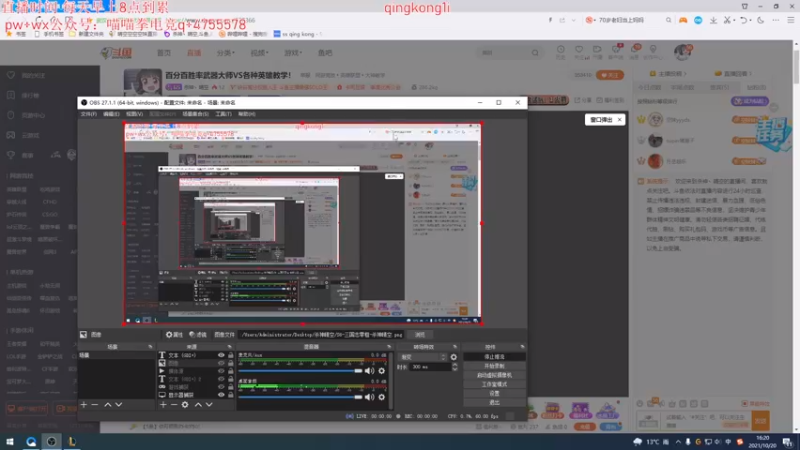
Task: Click 启动虚拟摄像机 button
Action: point(494,375)
